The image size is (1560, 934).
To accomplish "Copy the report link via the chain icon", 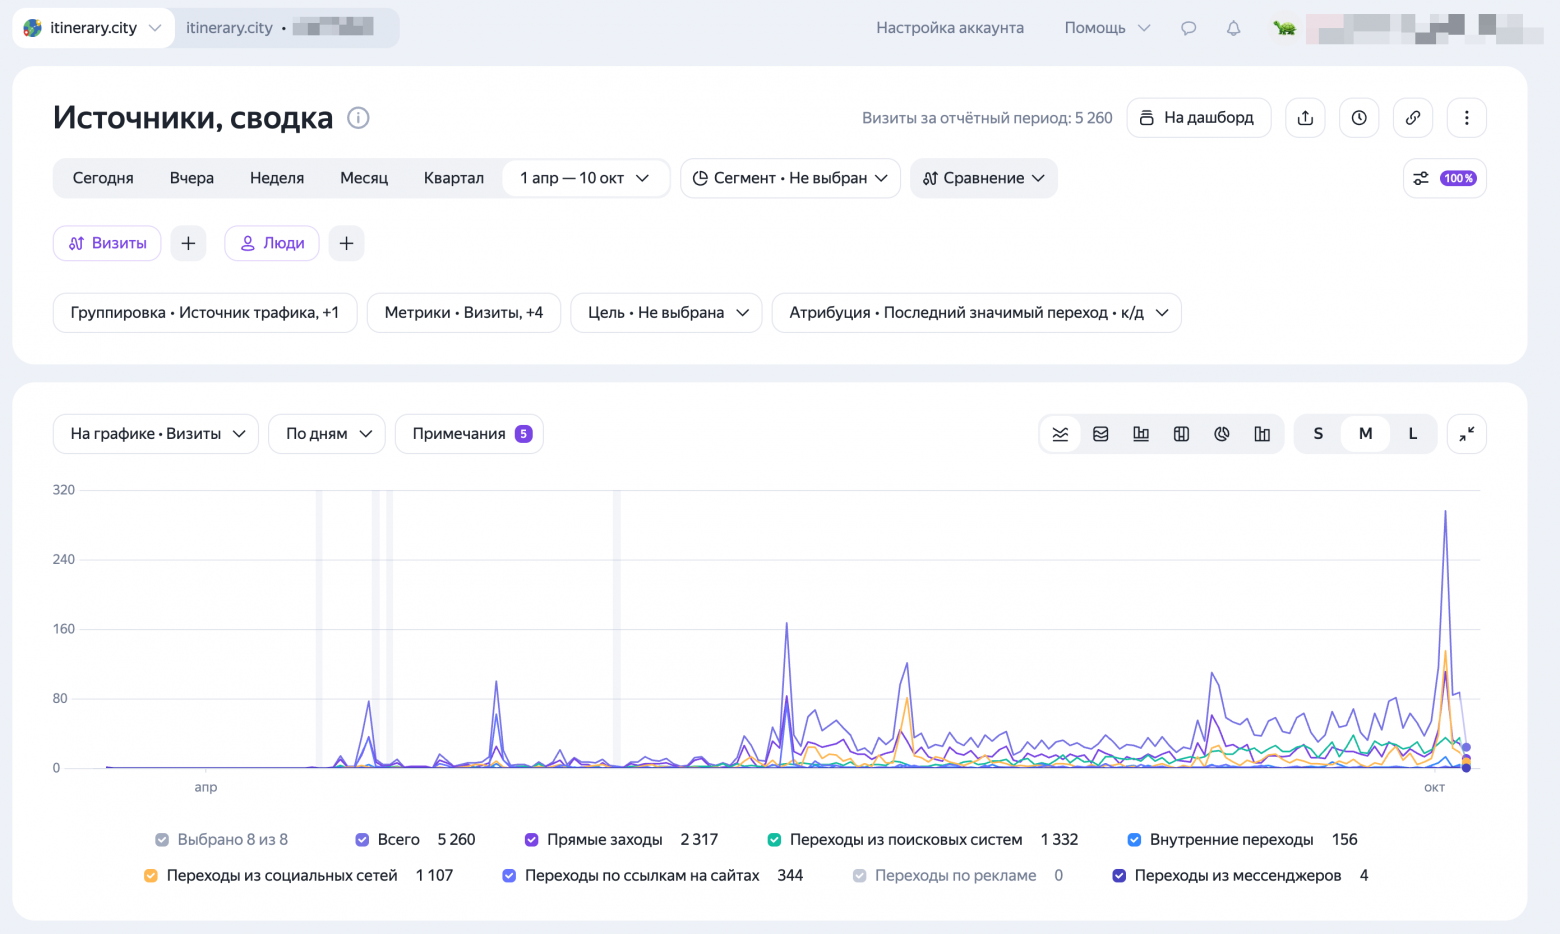I will point(1413,118).
